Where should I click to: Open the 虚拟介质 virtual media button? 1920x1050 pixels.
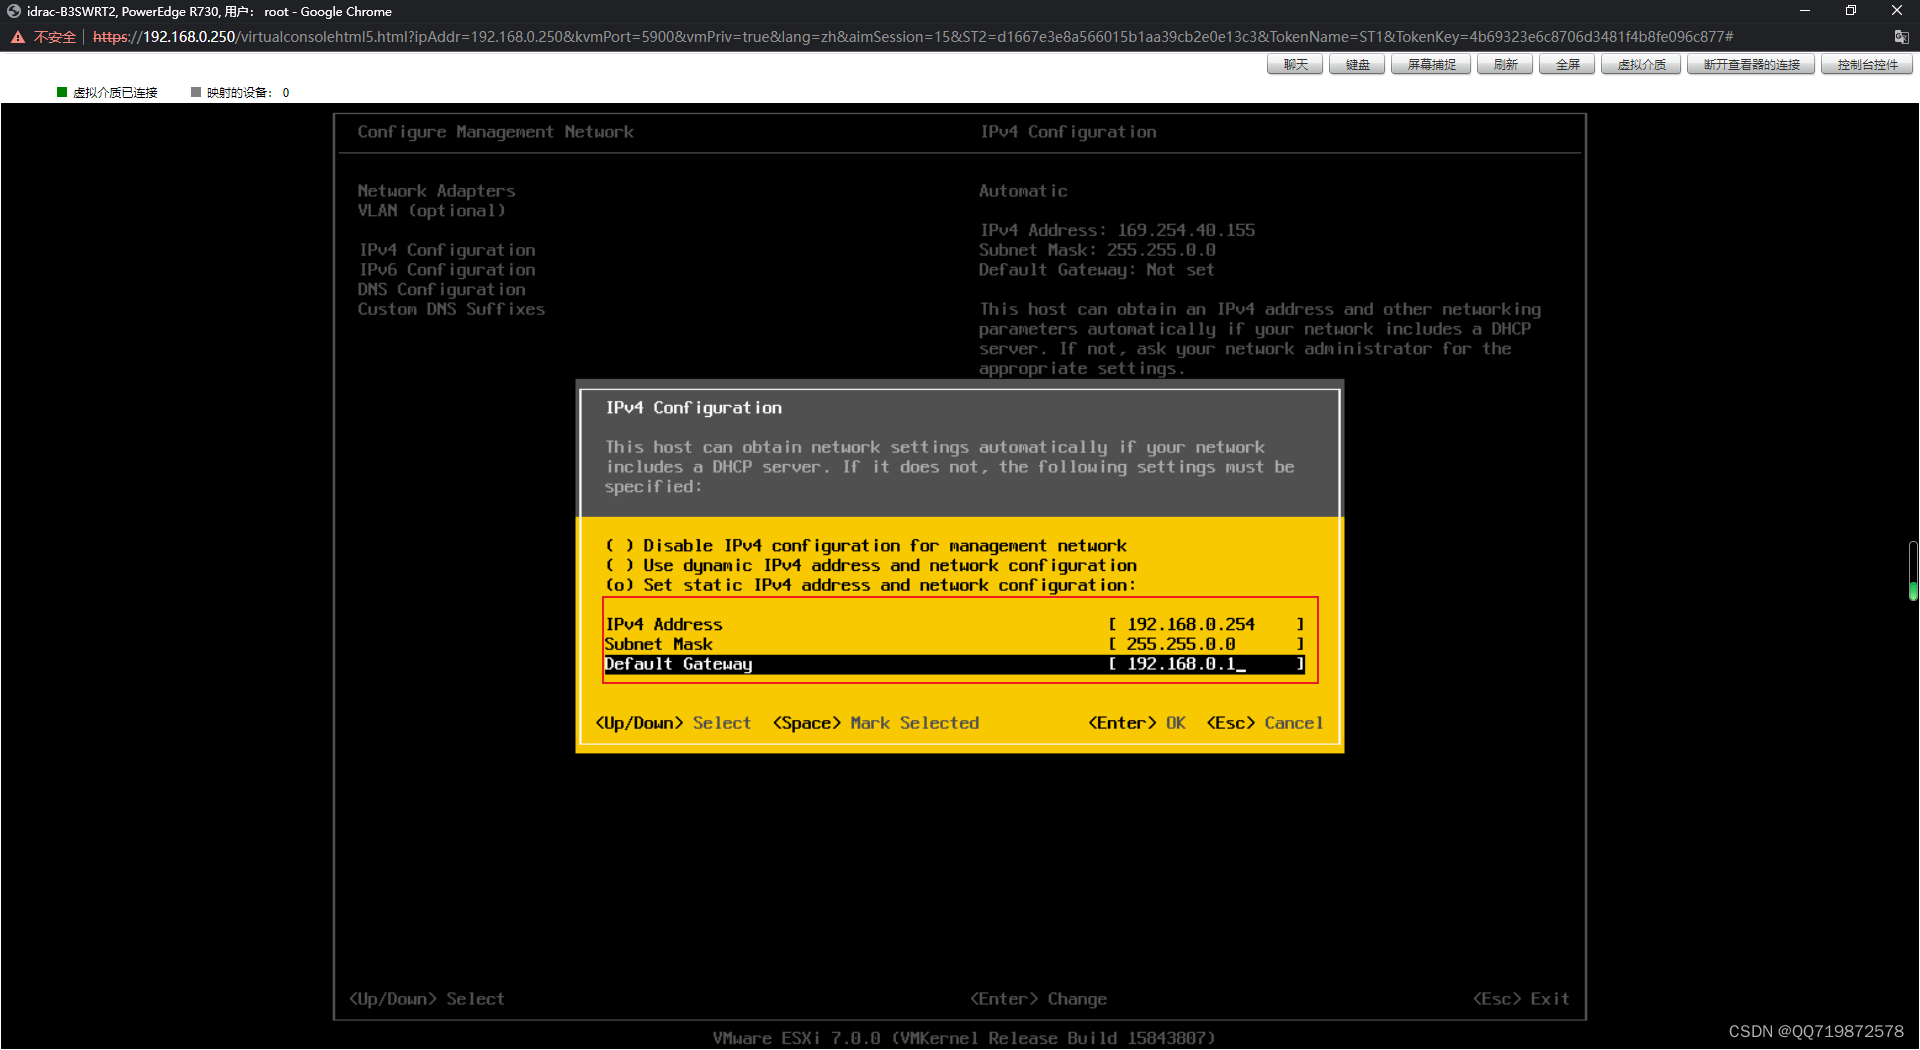pyautogui.click(x=1641, y=65)
